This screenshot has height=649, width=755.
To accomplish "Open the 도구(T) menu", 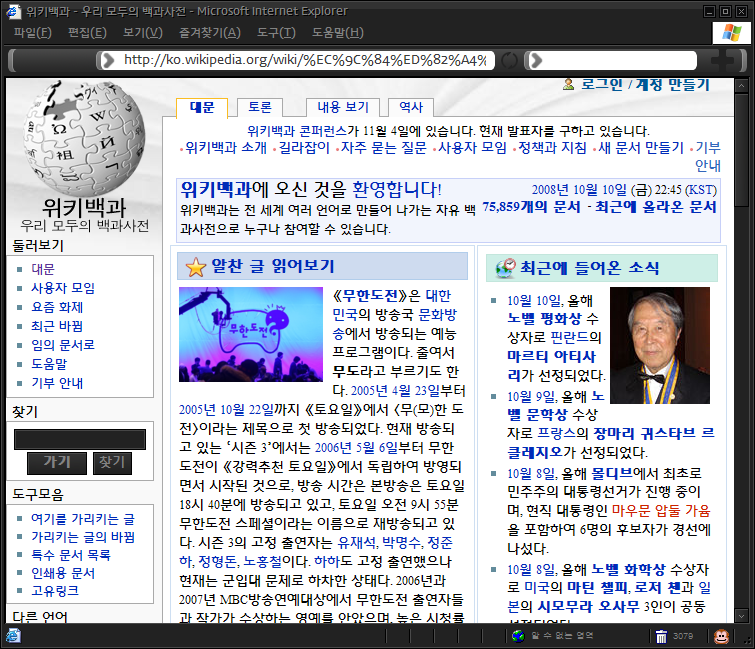I will [x=276, y=33].
